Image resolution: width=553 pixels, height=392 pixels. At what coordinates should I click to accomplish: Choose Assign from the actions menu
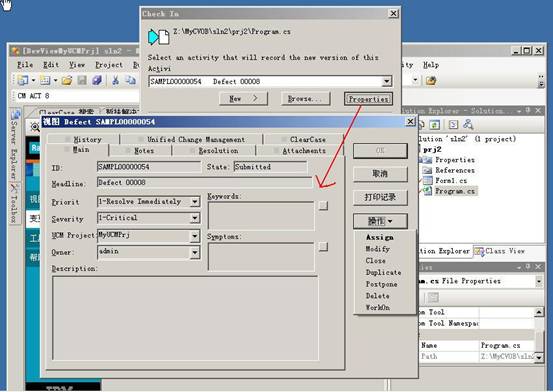coord(379,237)
